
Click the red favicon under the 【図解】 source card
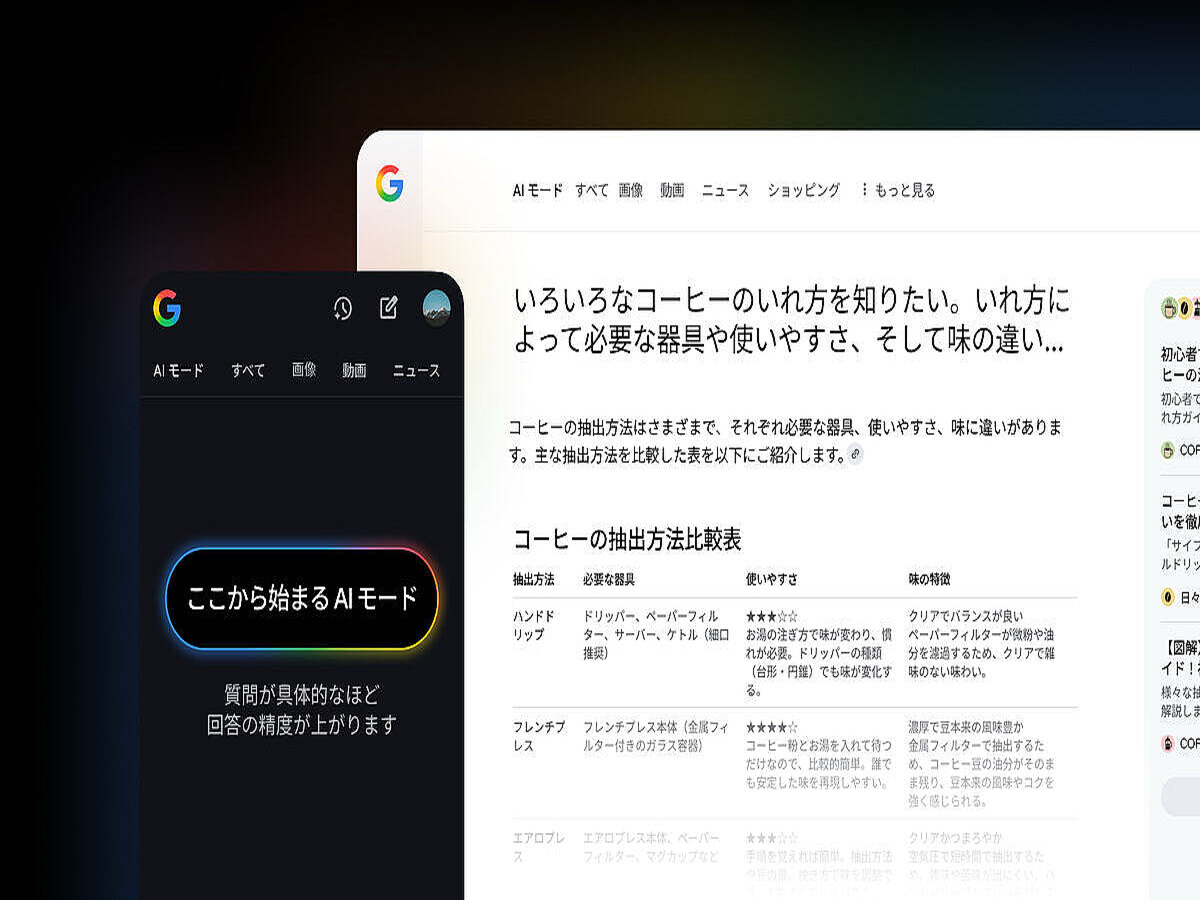click(x=1167, y=743)
